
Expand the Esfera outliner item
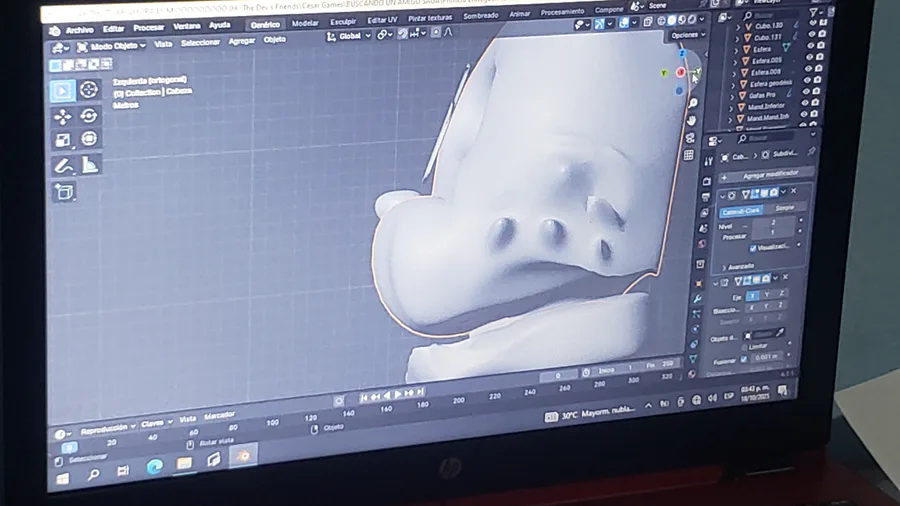pyautogui.click(x=736, y=50)
